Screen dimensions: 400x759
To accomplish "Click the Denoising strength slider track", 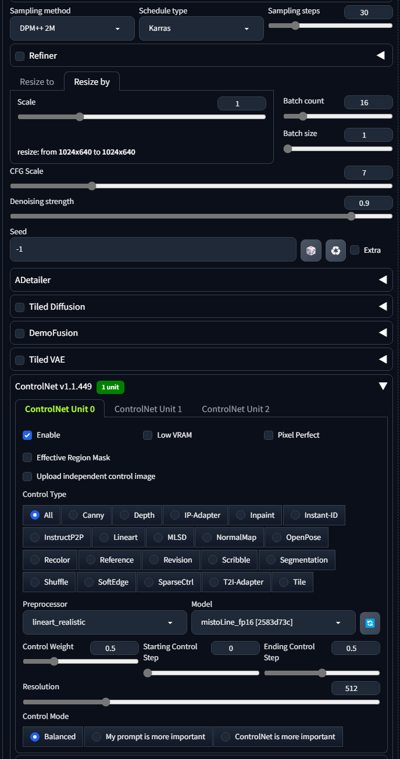I will click(201, 216).
